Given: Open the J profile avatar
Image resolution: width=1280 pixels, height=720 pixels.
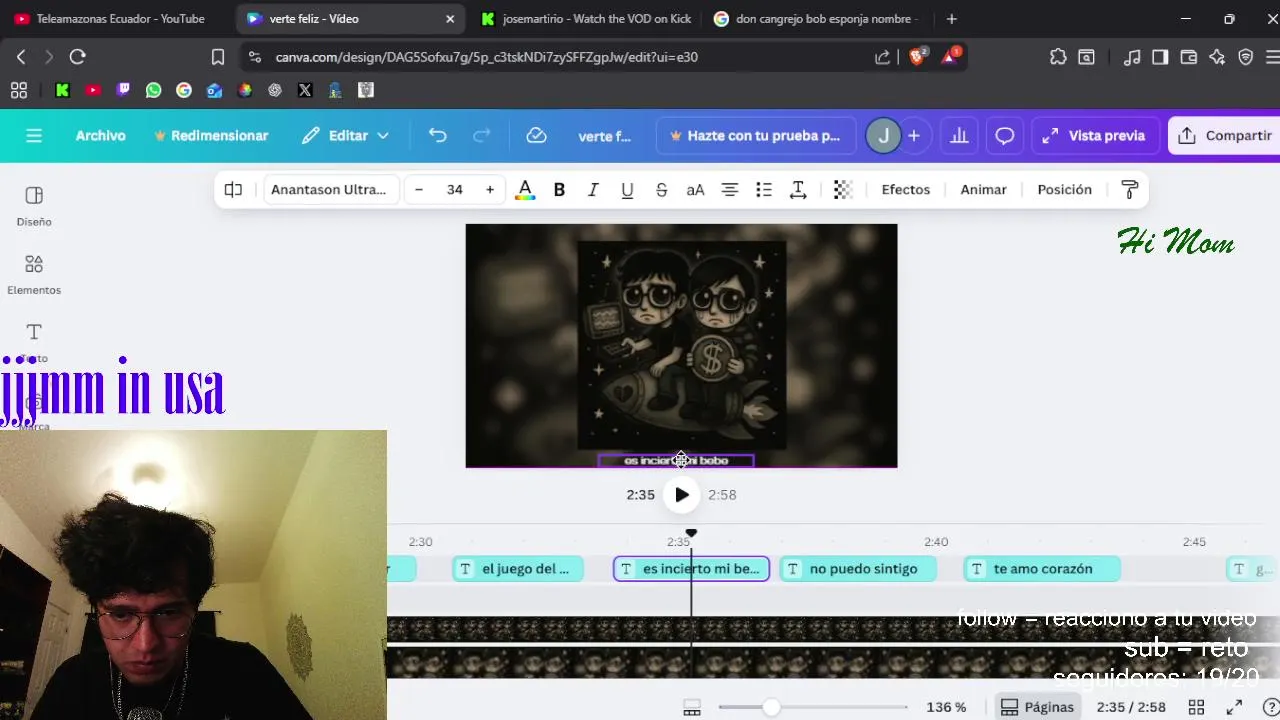Looking at the screenshot, I should pos(883,136).
